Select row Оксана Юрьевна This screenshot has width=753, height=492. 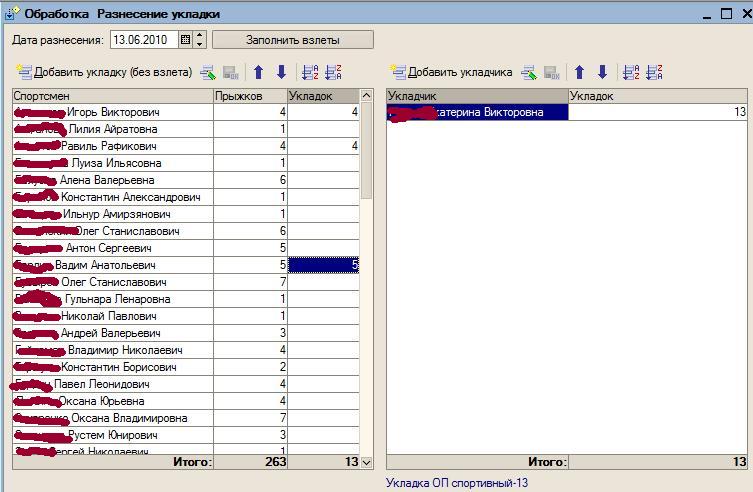[186, 401]
